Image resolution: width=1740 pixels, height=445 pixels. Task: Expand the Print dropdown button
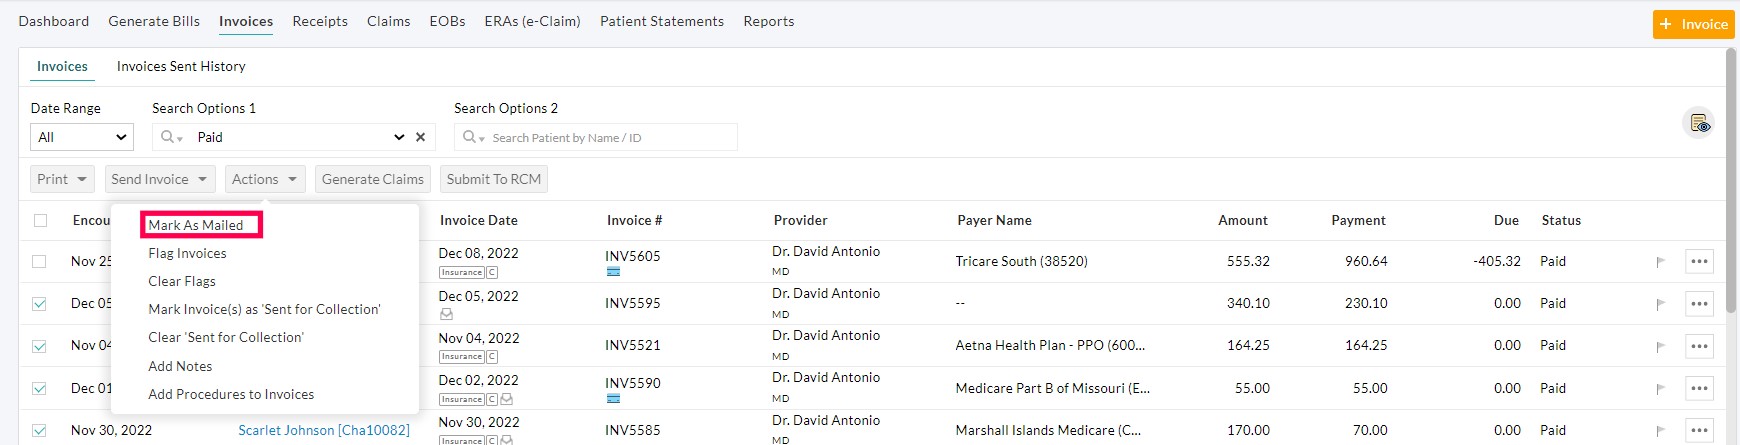click(62, 179)
